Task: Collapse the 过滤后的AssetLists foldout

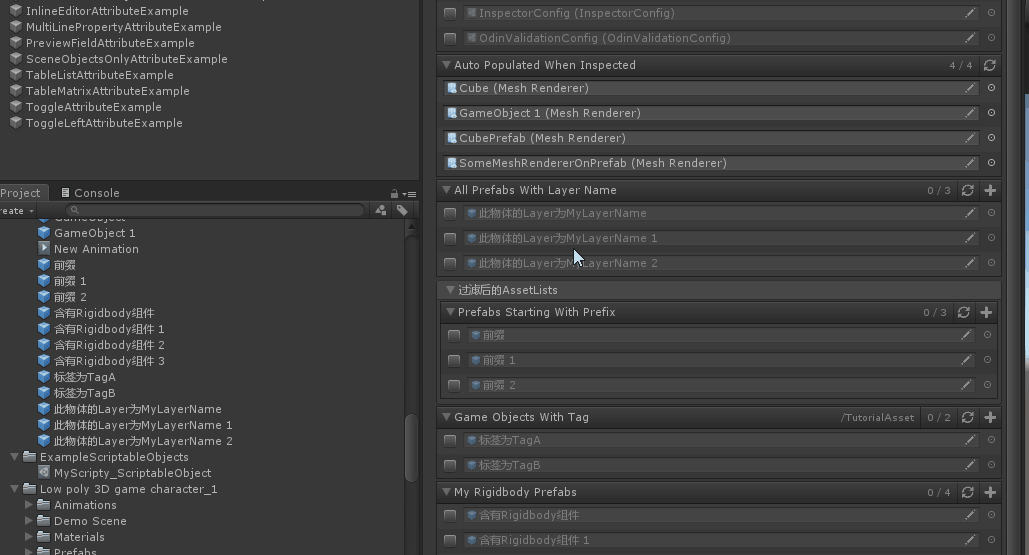Action: [x=450, y=290]
